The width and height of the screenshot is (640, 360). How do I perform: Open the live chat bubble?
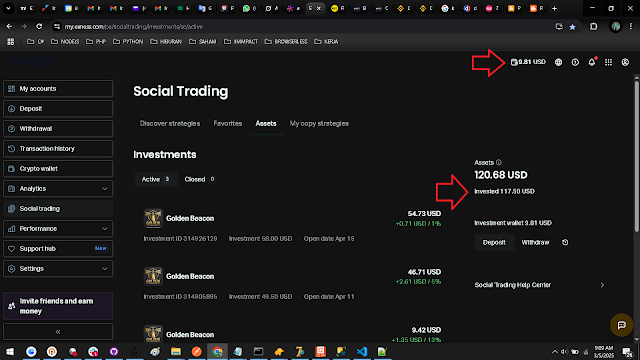tap(621, 325)
